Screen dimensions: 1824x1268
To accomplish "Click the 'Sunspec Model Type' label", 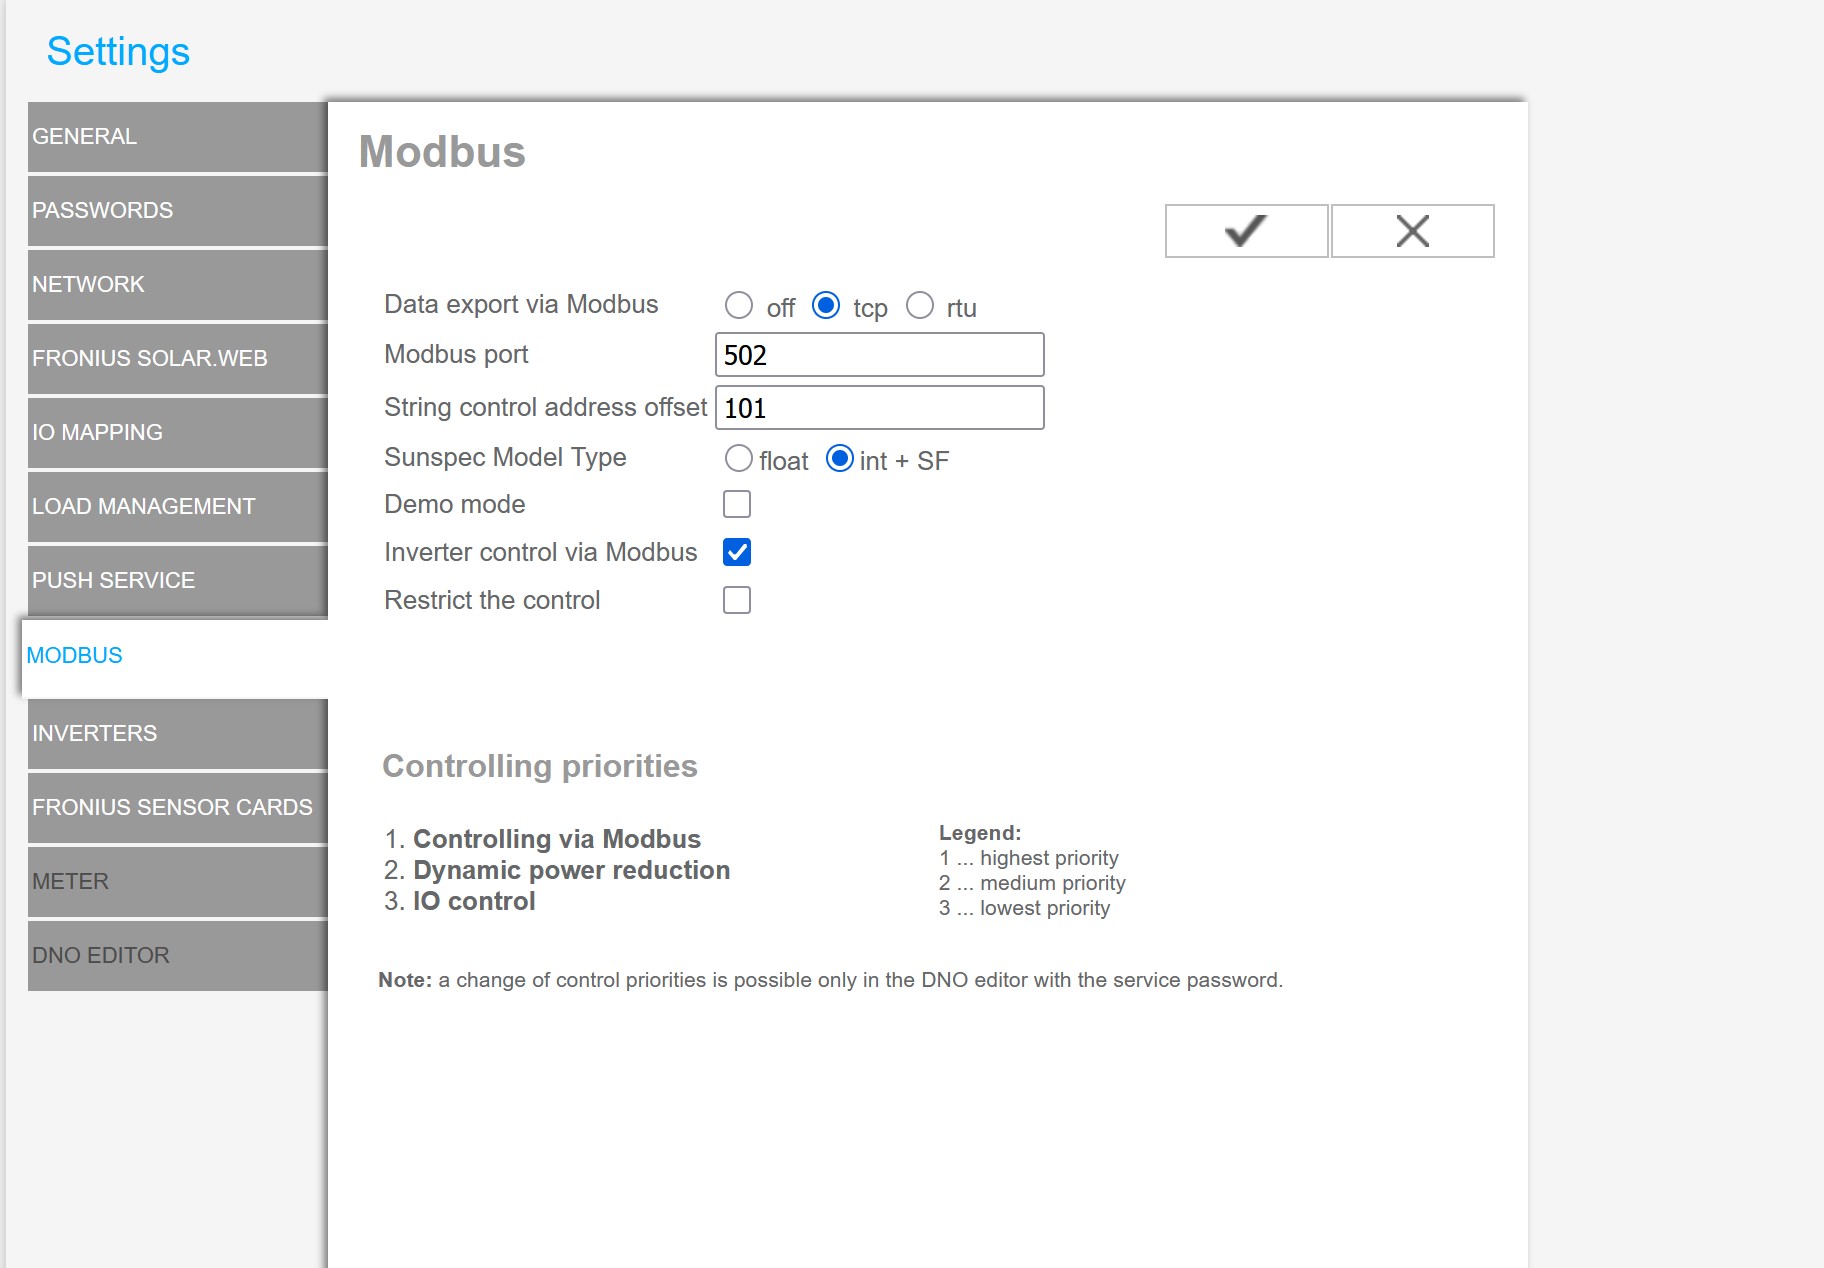I will 505,457.
